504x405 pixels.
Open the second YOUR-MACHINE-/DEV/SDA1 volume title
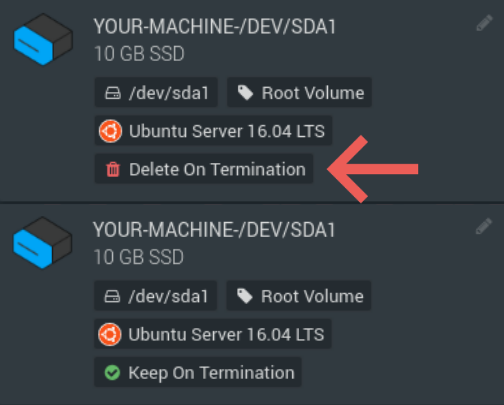[x=214, y=230]
